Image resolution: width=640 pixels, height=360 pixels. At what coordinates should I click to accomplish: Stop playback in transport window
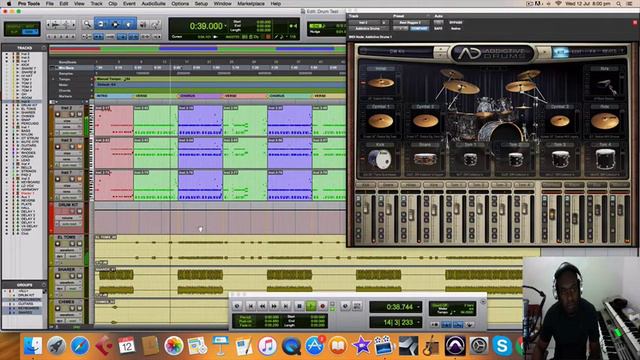point(299,306)
